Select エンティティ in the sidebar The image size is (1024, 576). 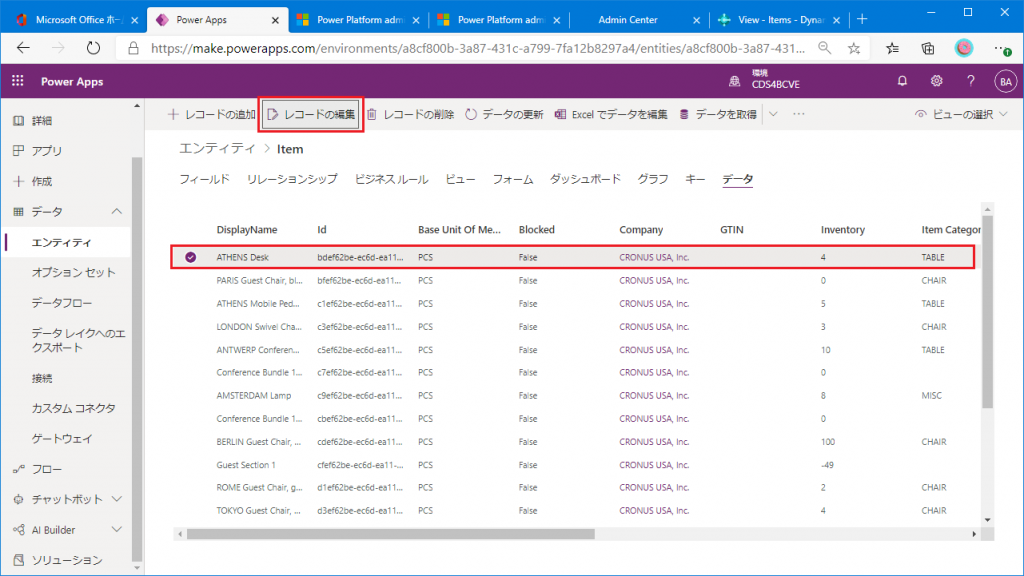click(x=65, y=242)
